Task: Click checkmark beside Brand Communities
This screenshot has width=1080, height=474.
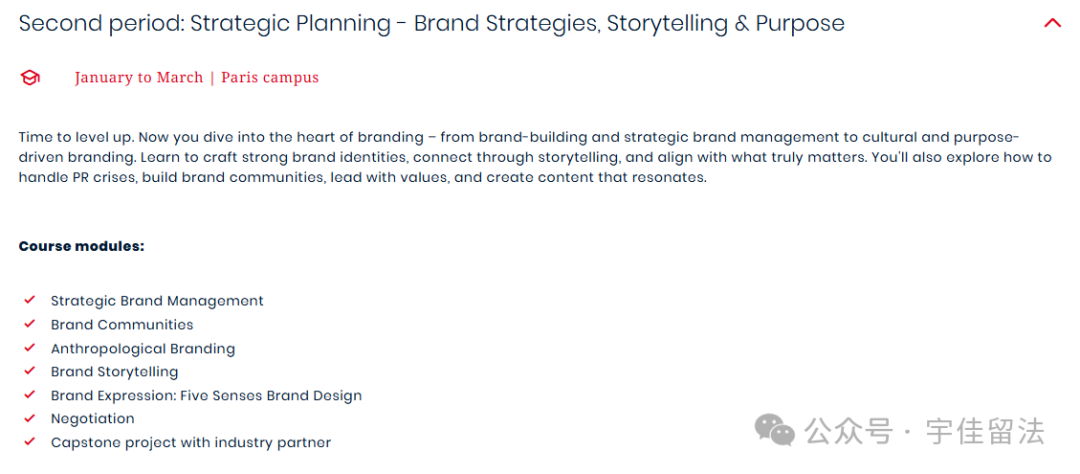Action: [x=29, y=324]
